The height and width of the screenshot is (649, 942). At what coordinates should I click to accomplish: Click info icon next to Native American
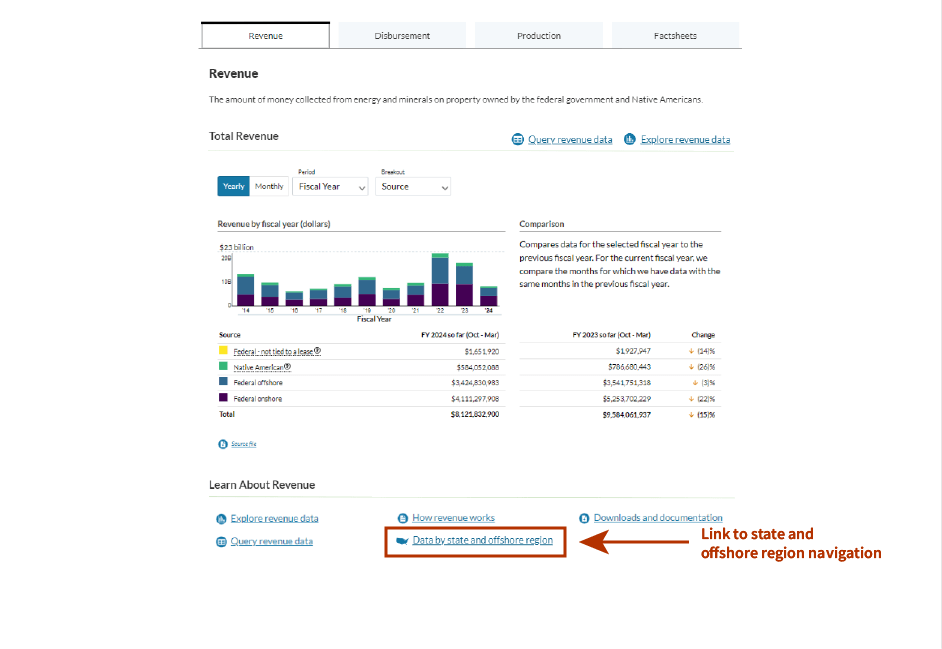coord(287,367)
